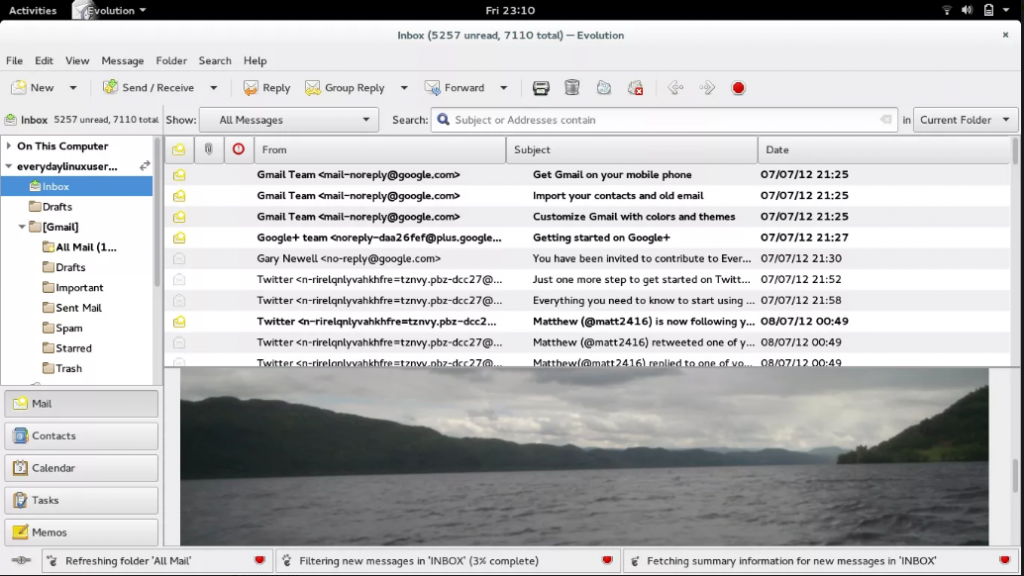Go to next message arrow
The image size is (1024, 576).
coord(707,88)
